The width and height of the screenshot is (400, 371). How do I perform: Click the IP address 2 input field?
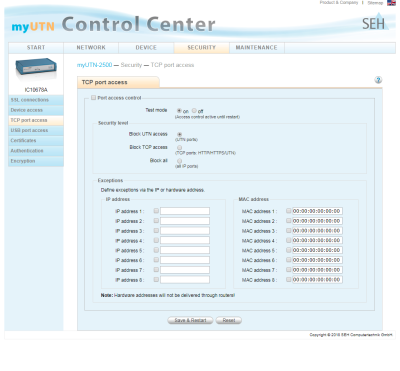(x=185, y=221)
